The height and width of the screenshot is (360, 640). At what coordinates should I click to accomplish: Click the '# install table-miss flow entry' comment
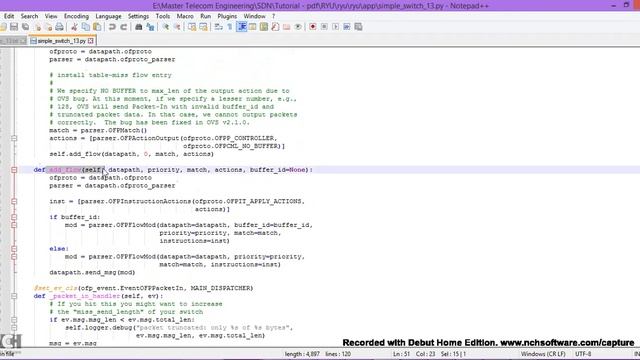(x=110, y=75)
